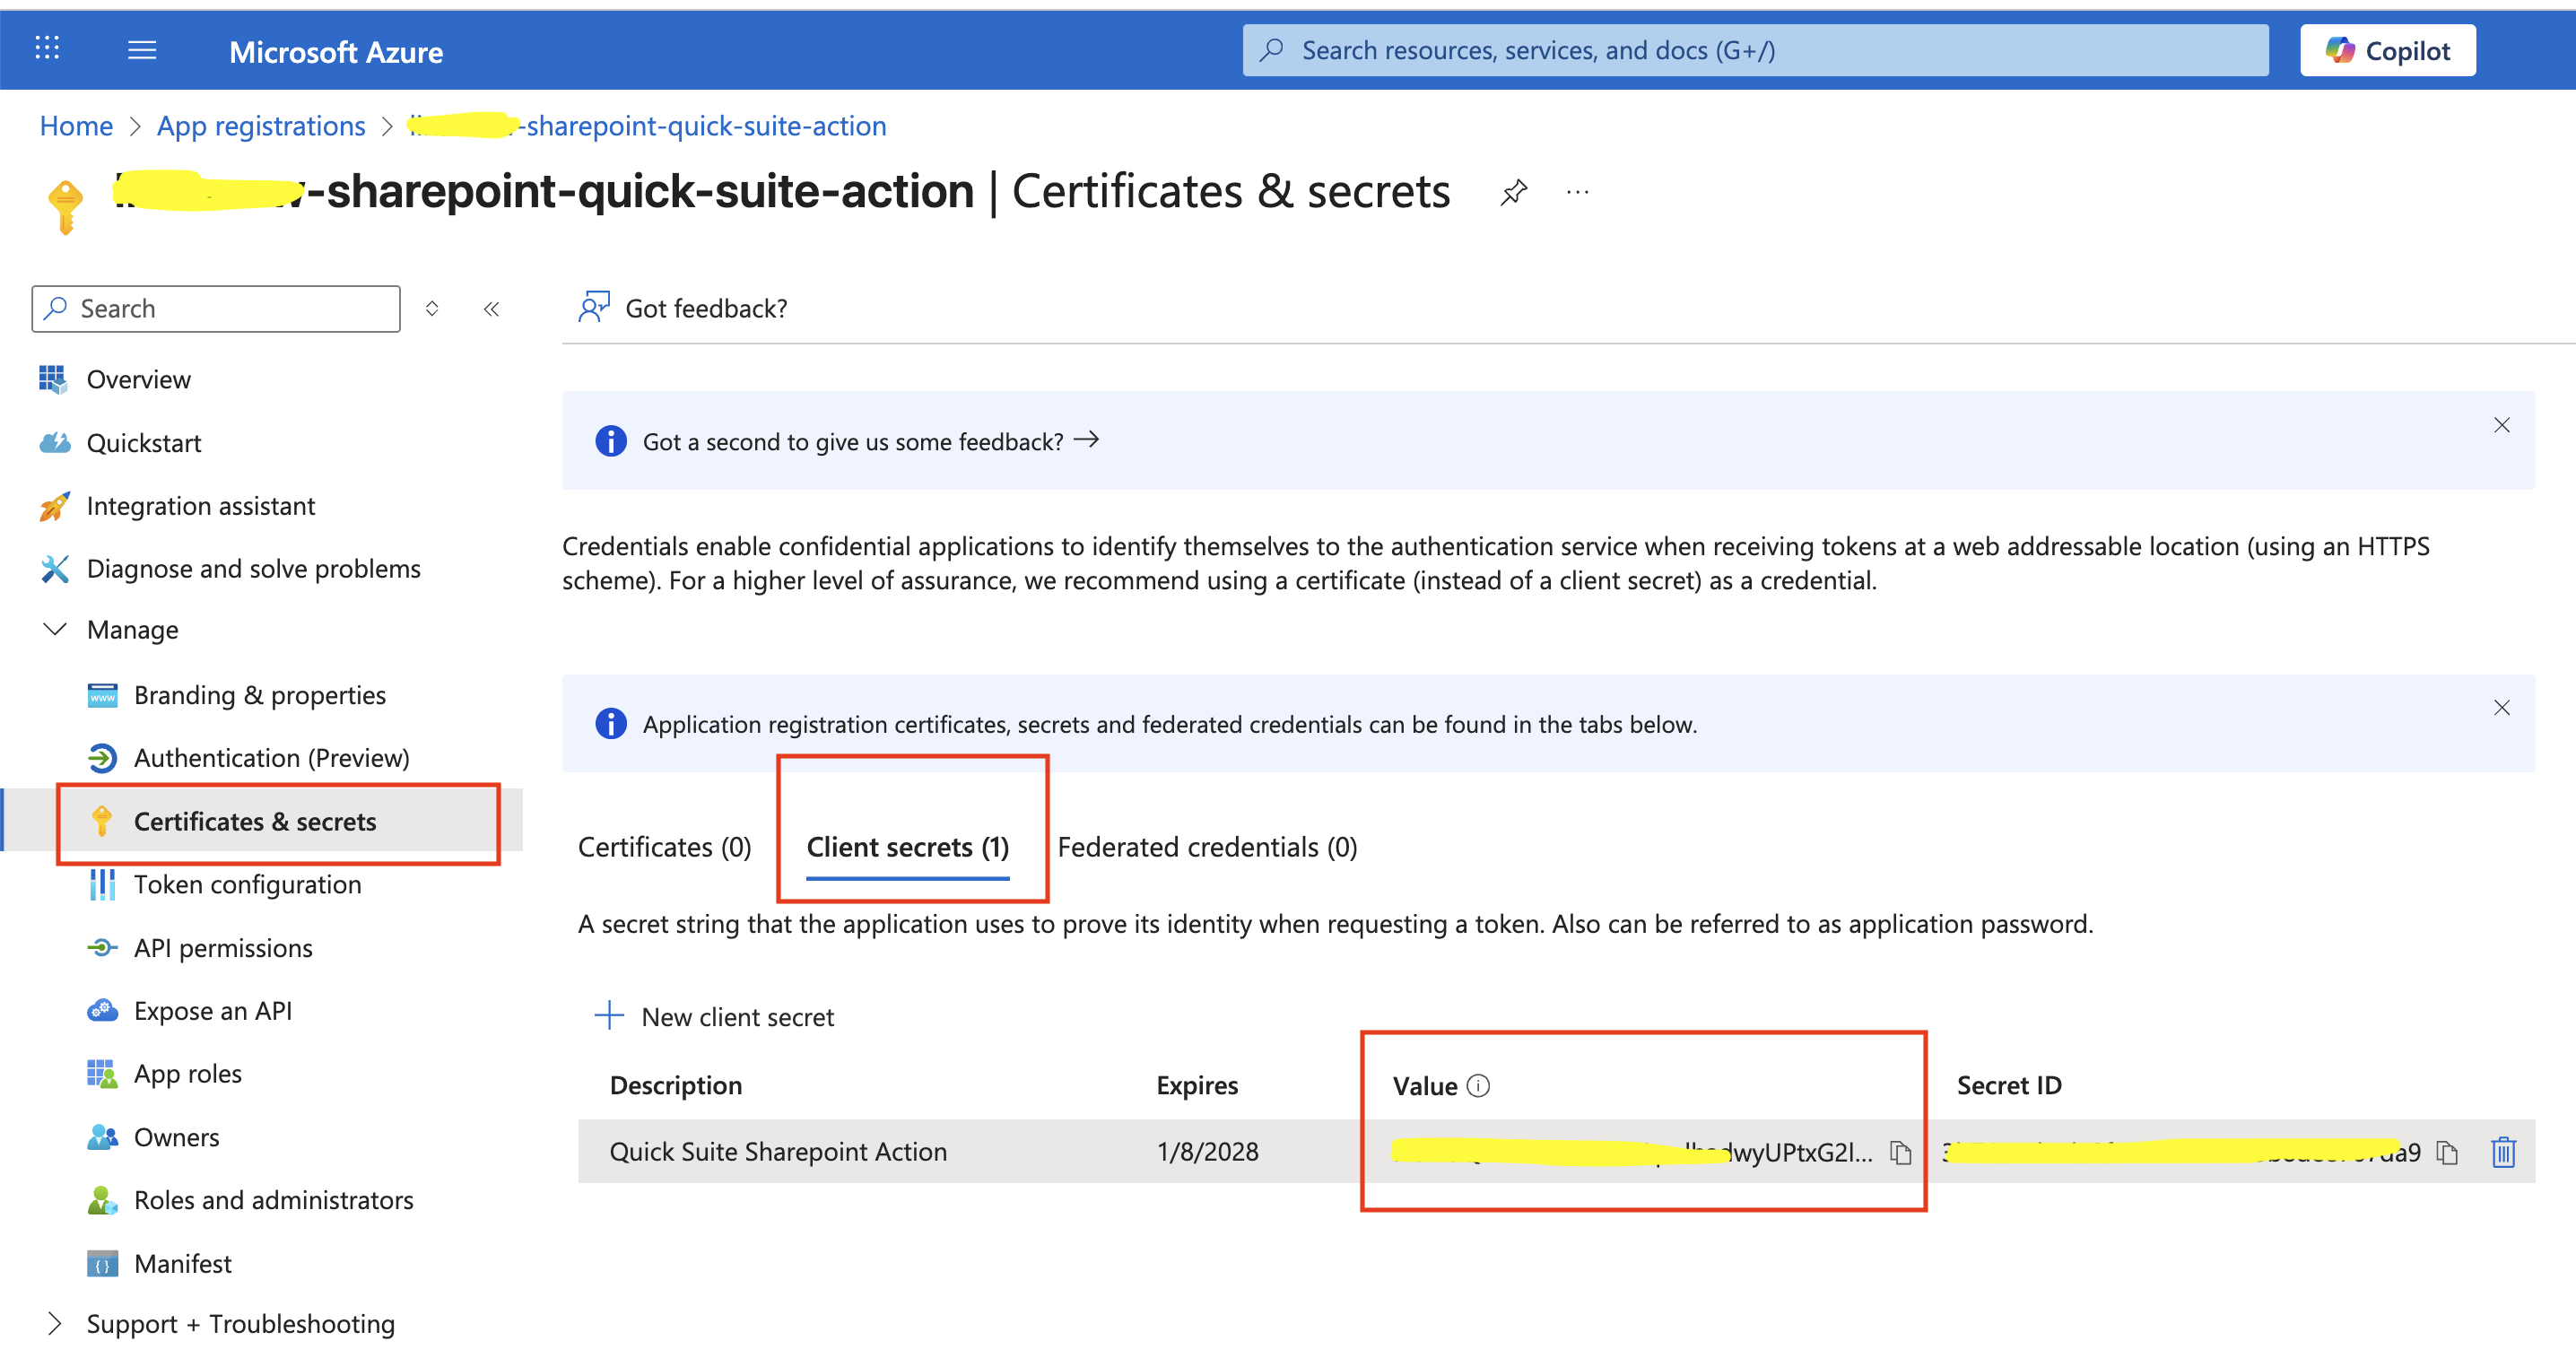Viewport: 2576px width, 1358px height.
Task: Click the Value column info icon
Action: tap(1478, 1085)
